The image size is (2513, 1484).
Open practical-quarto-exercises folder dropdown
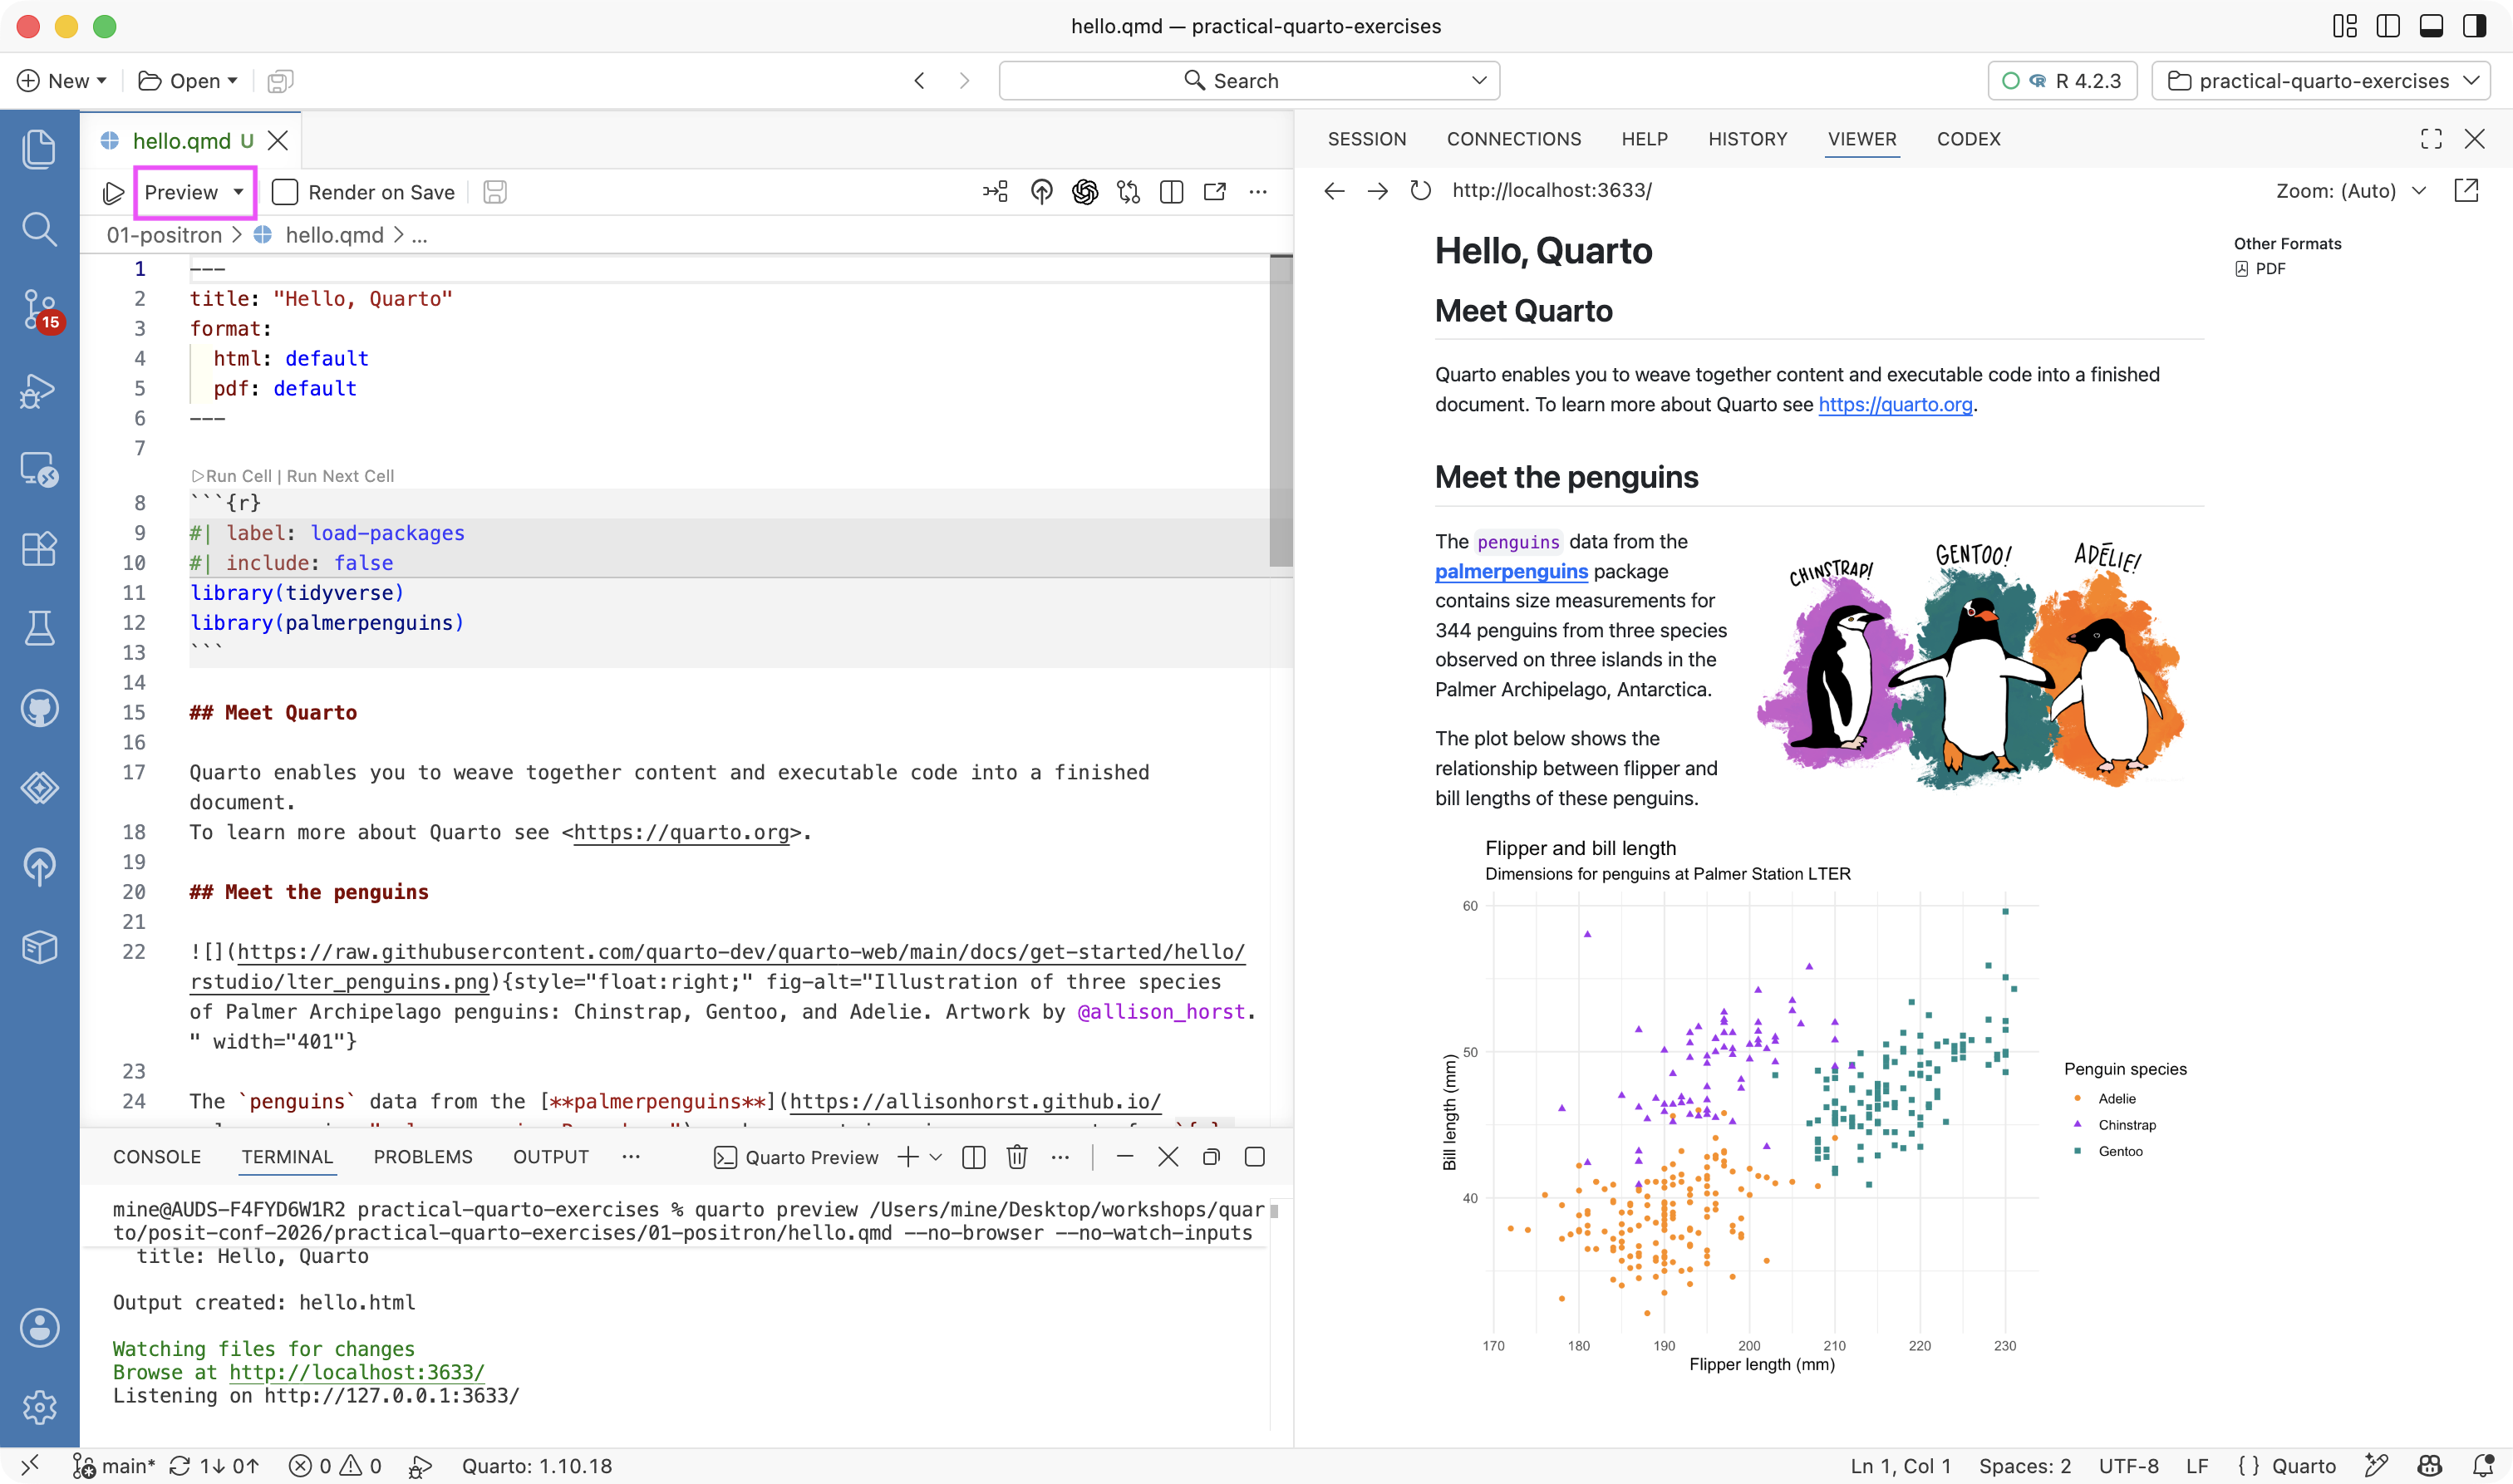tap(2320, 81)
